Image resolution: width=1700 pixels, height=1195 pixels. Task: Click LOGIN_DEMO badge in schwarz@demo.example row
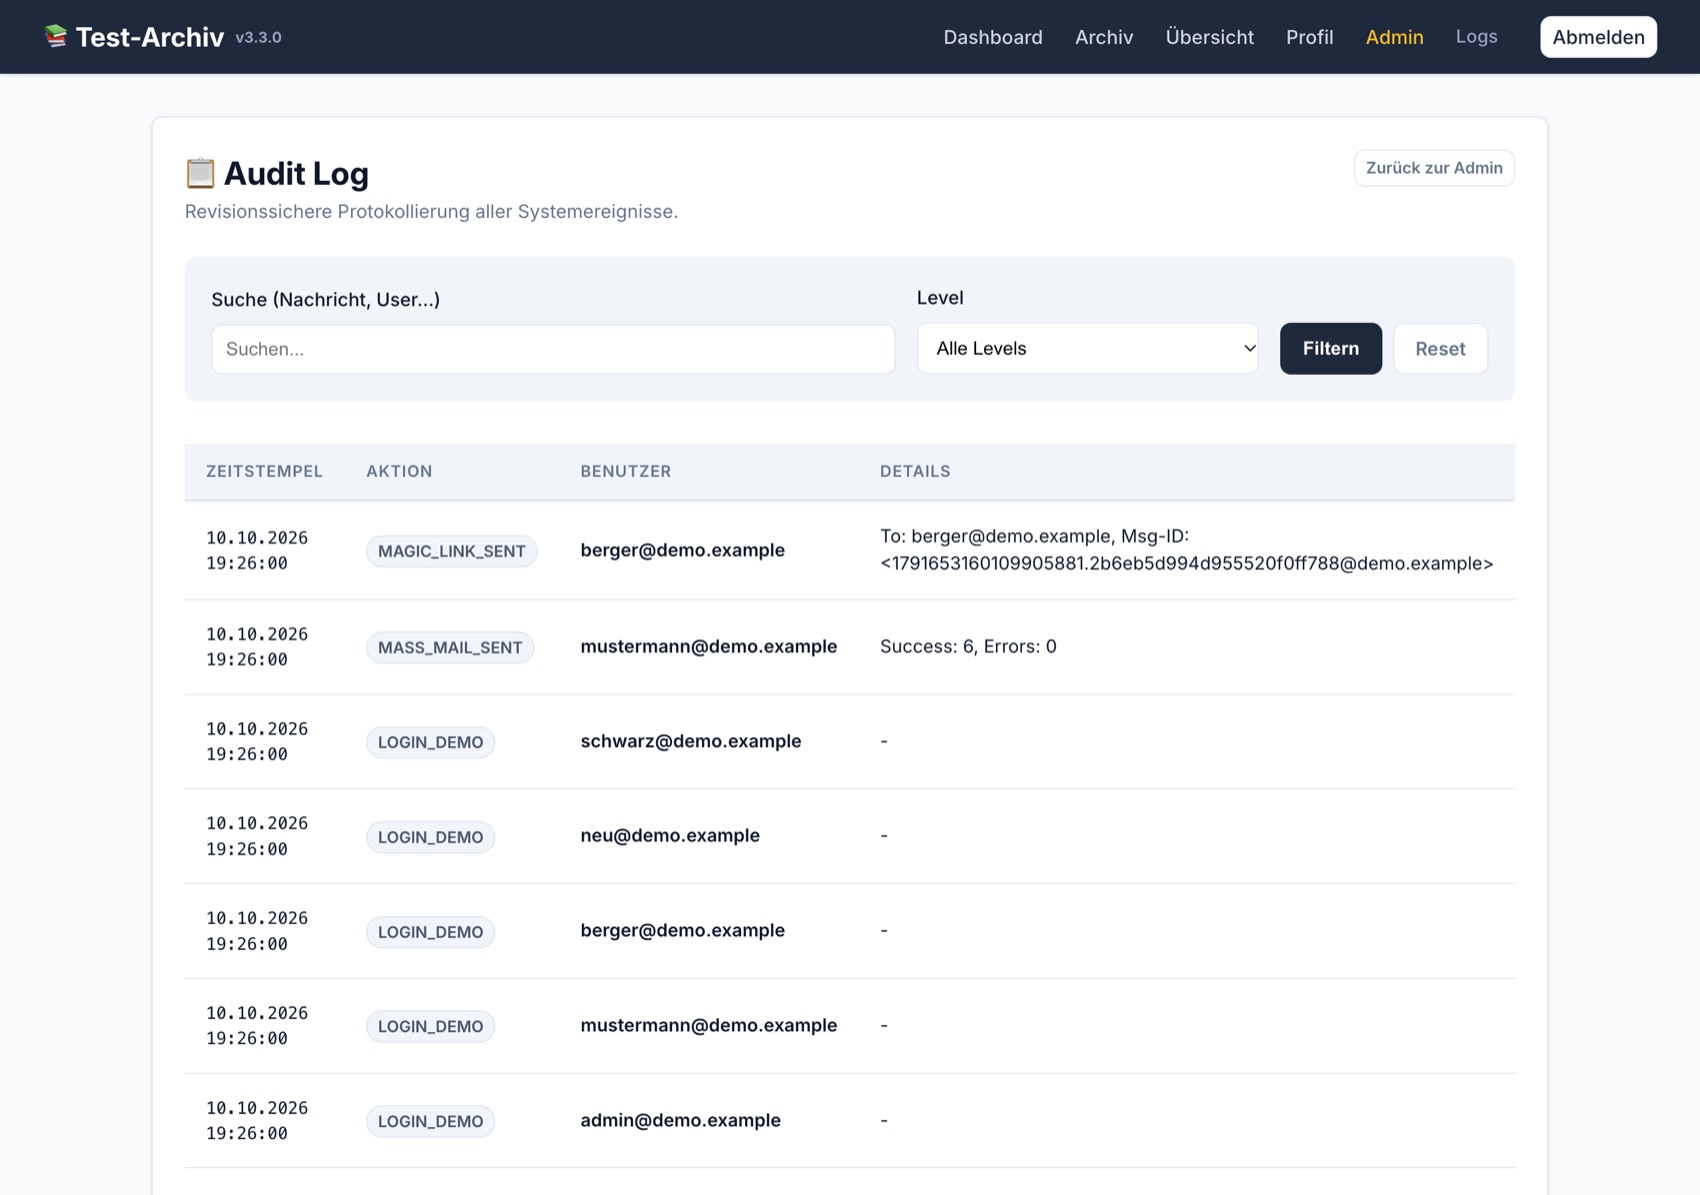pyautogui.click(x=430, y=742)
